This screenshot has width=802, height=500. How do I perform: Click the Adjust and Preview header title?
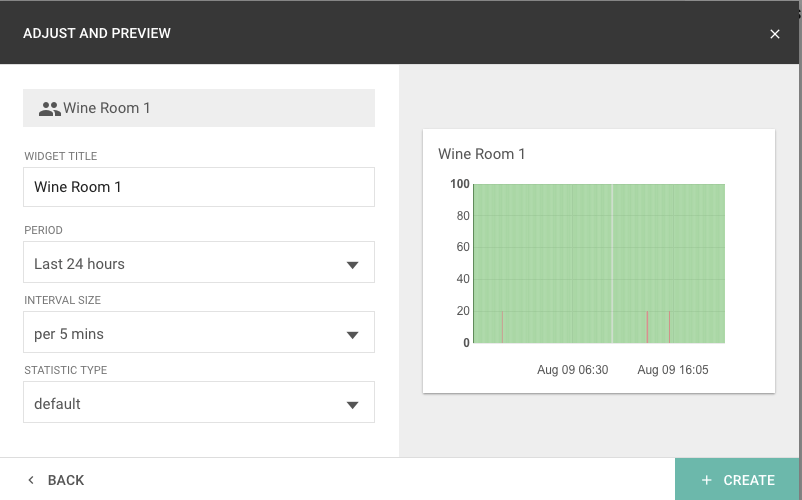[x=97, y=34]
